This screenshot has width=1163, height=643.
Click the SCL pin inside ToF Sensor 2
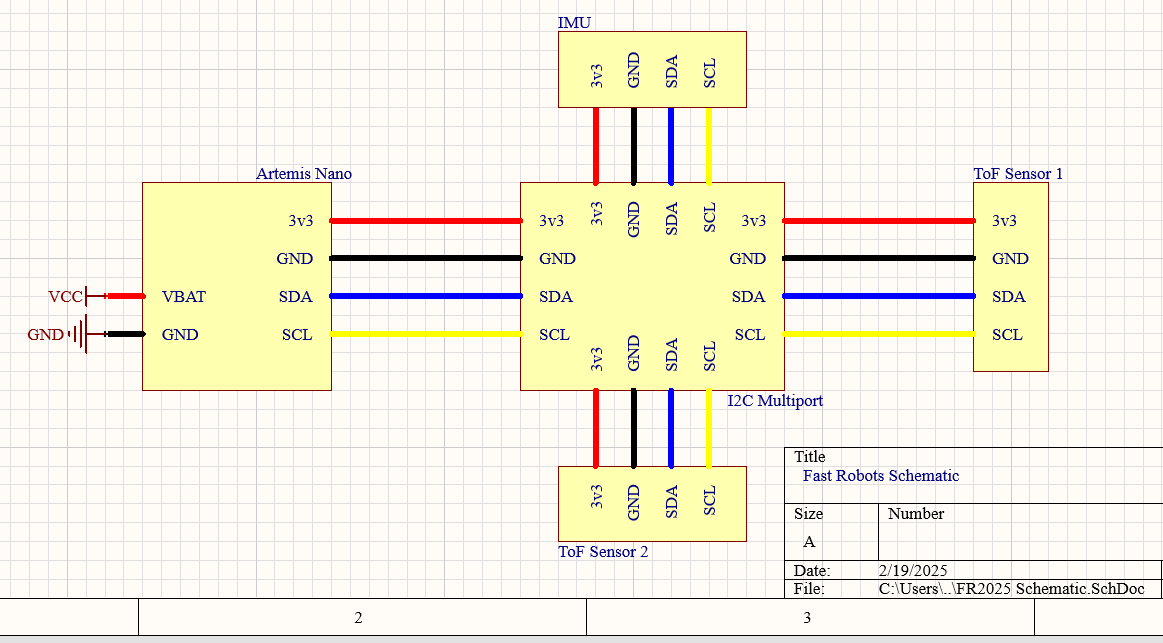(x=709, y=501)
